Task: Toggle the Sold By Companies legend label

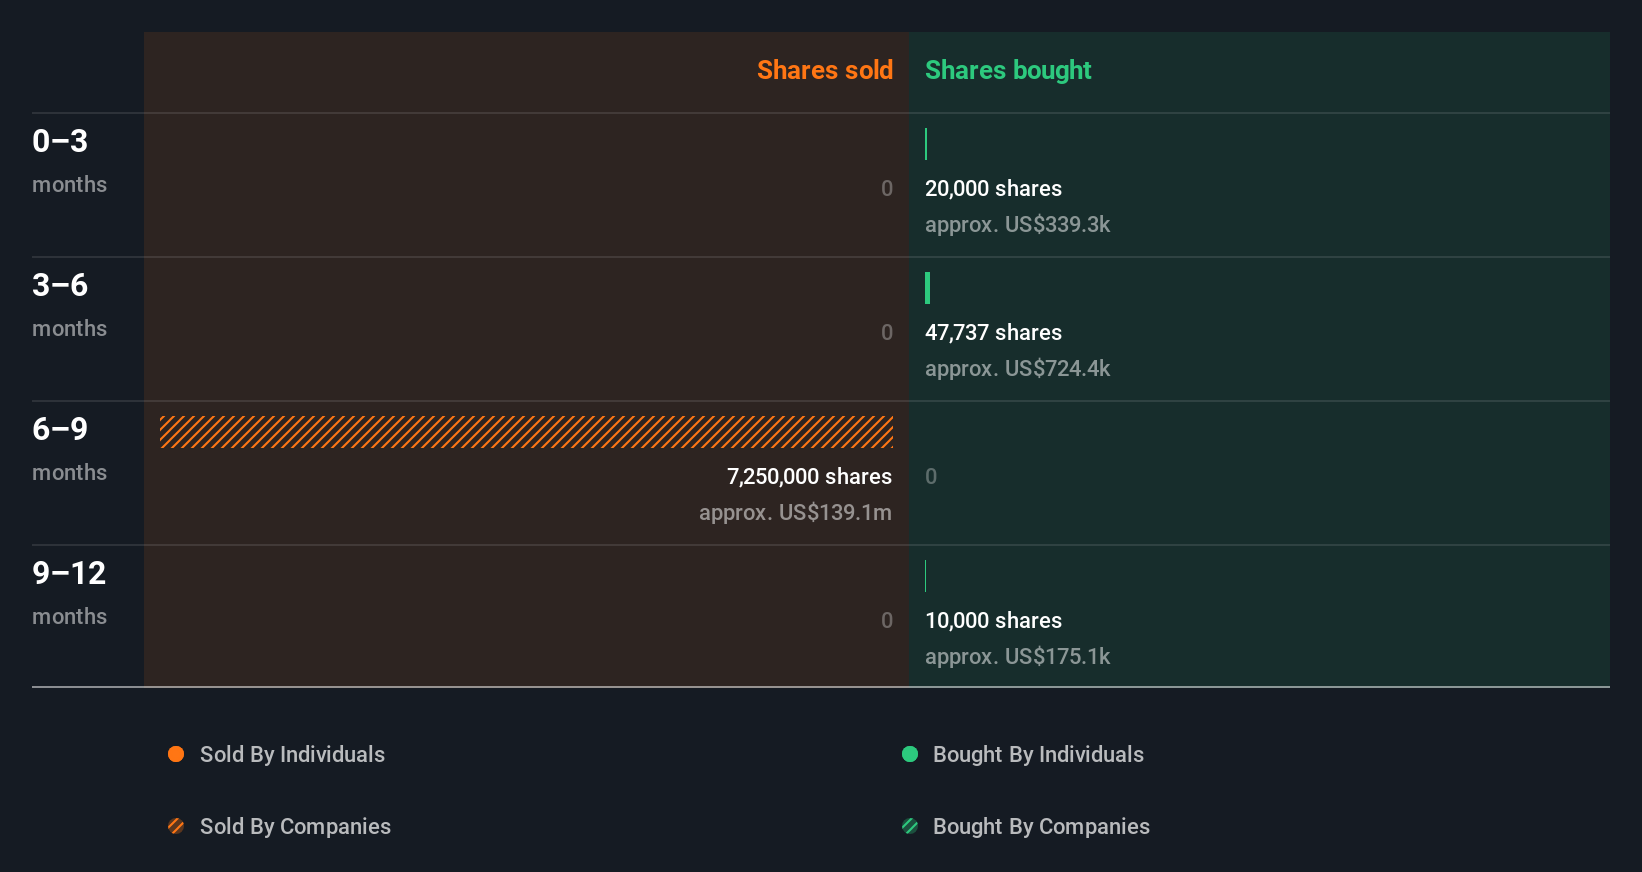Action: click(x=295, y=826)
